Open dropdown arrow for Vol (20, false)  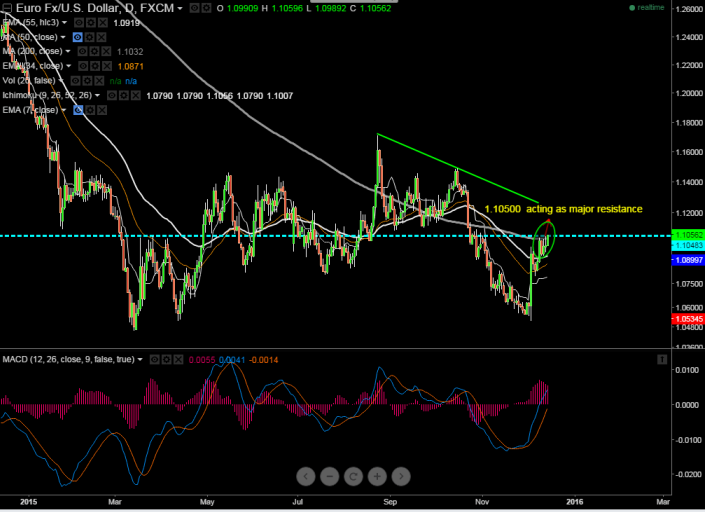(x=61, y=80)
